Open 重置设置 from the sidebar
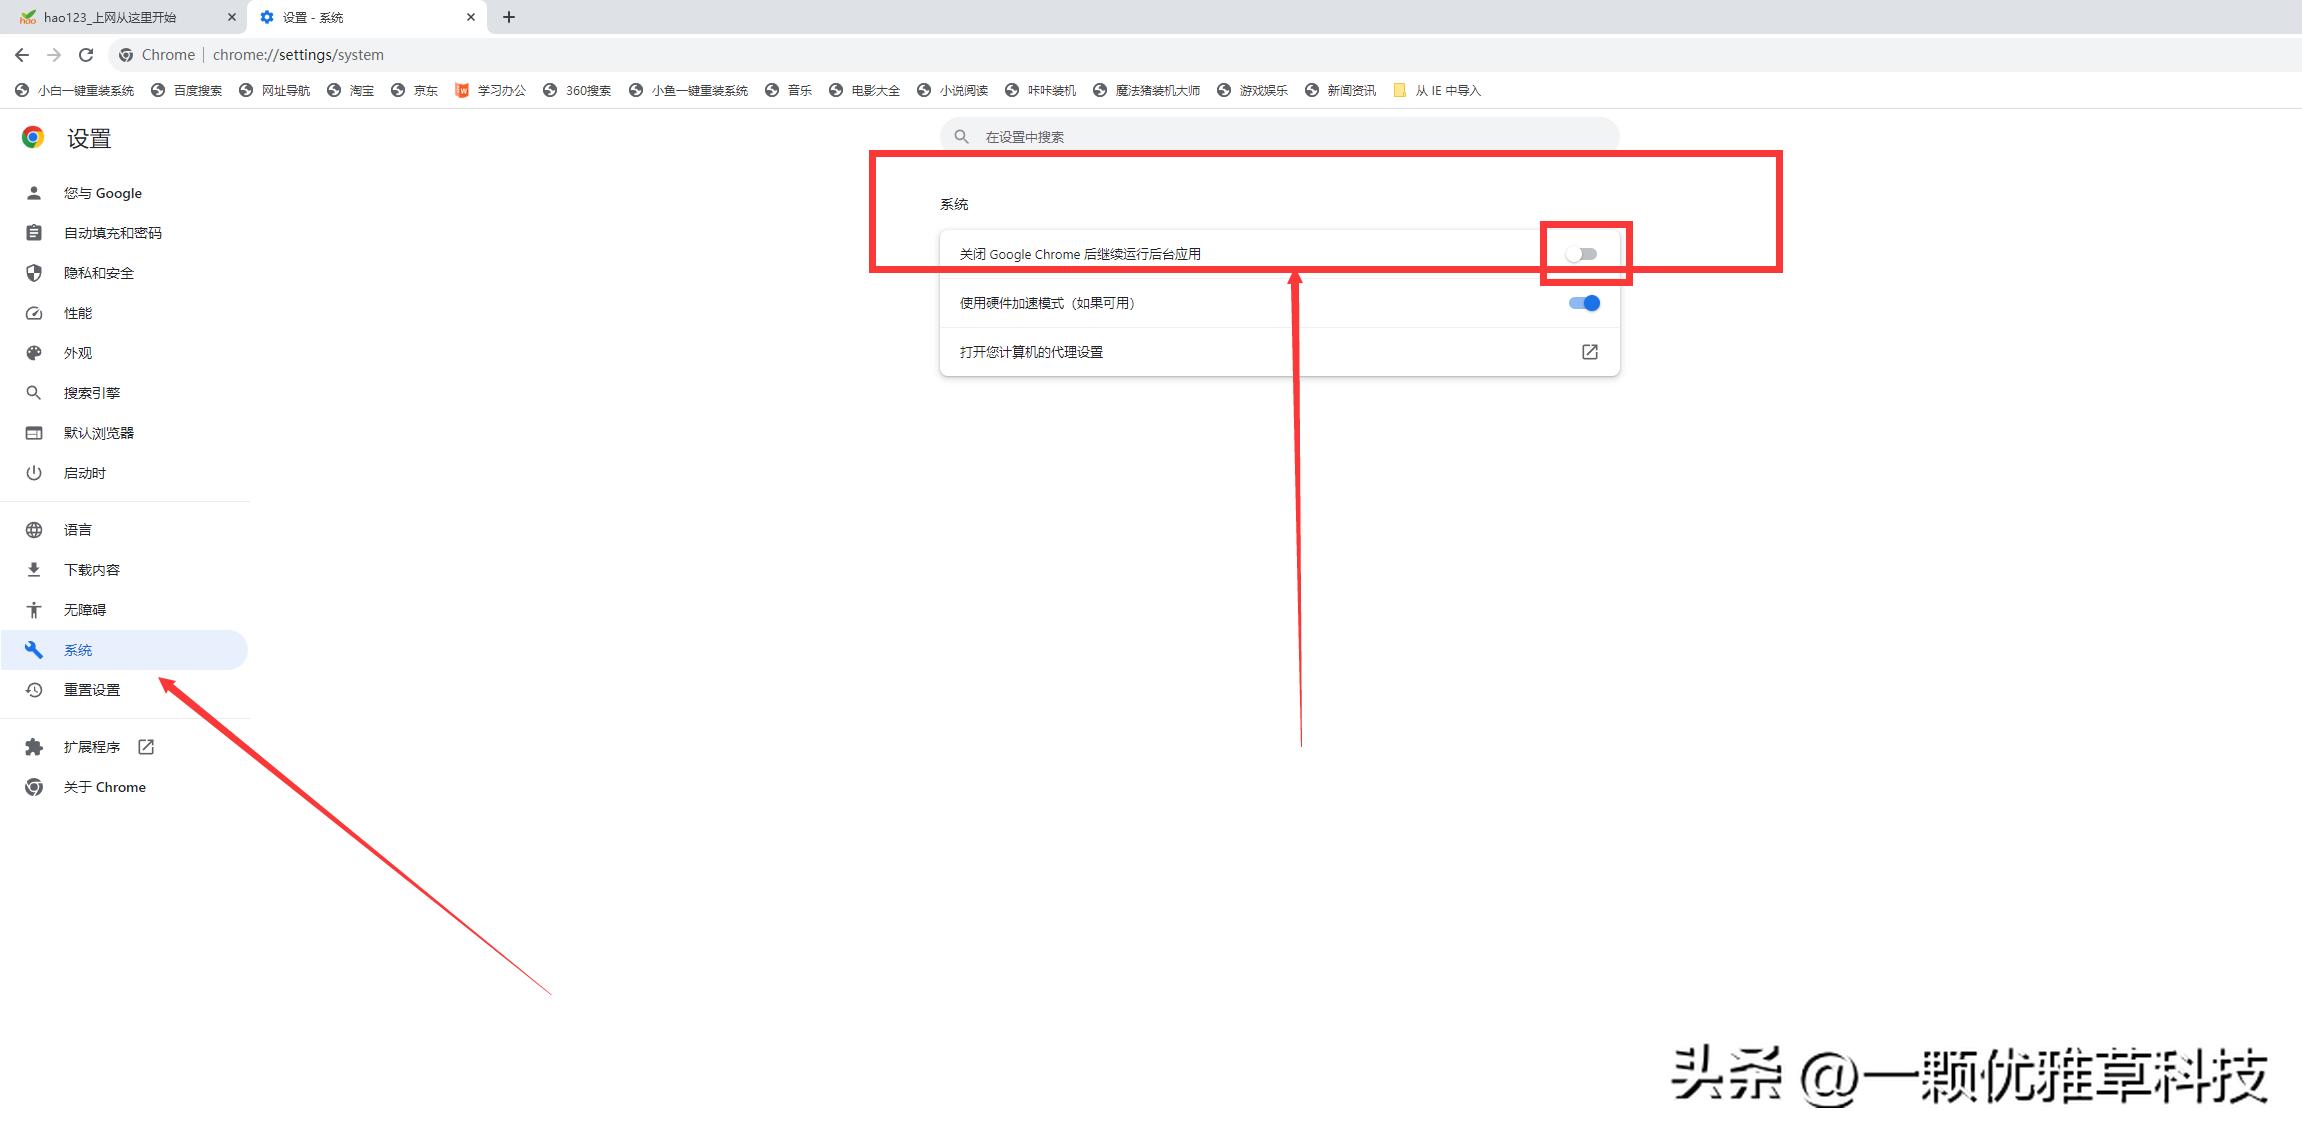Screen dimensions: 2302x1137 tap(91, 689)
